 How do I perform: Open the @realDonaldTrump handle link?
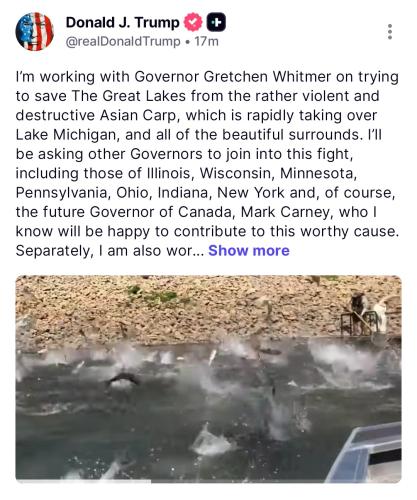click(123, 42)
